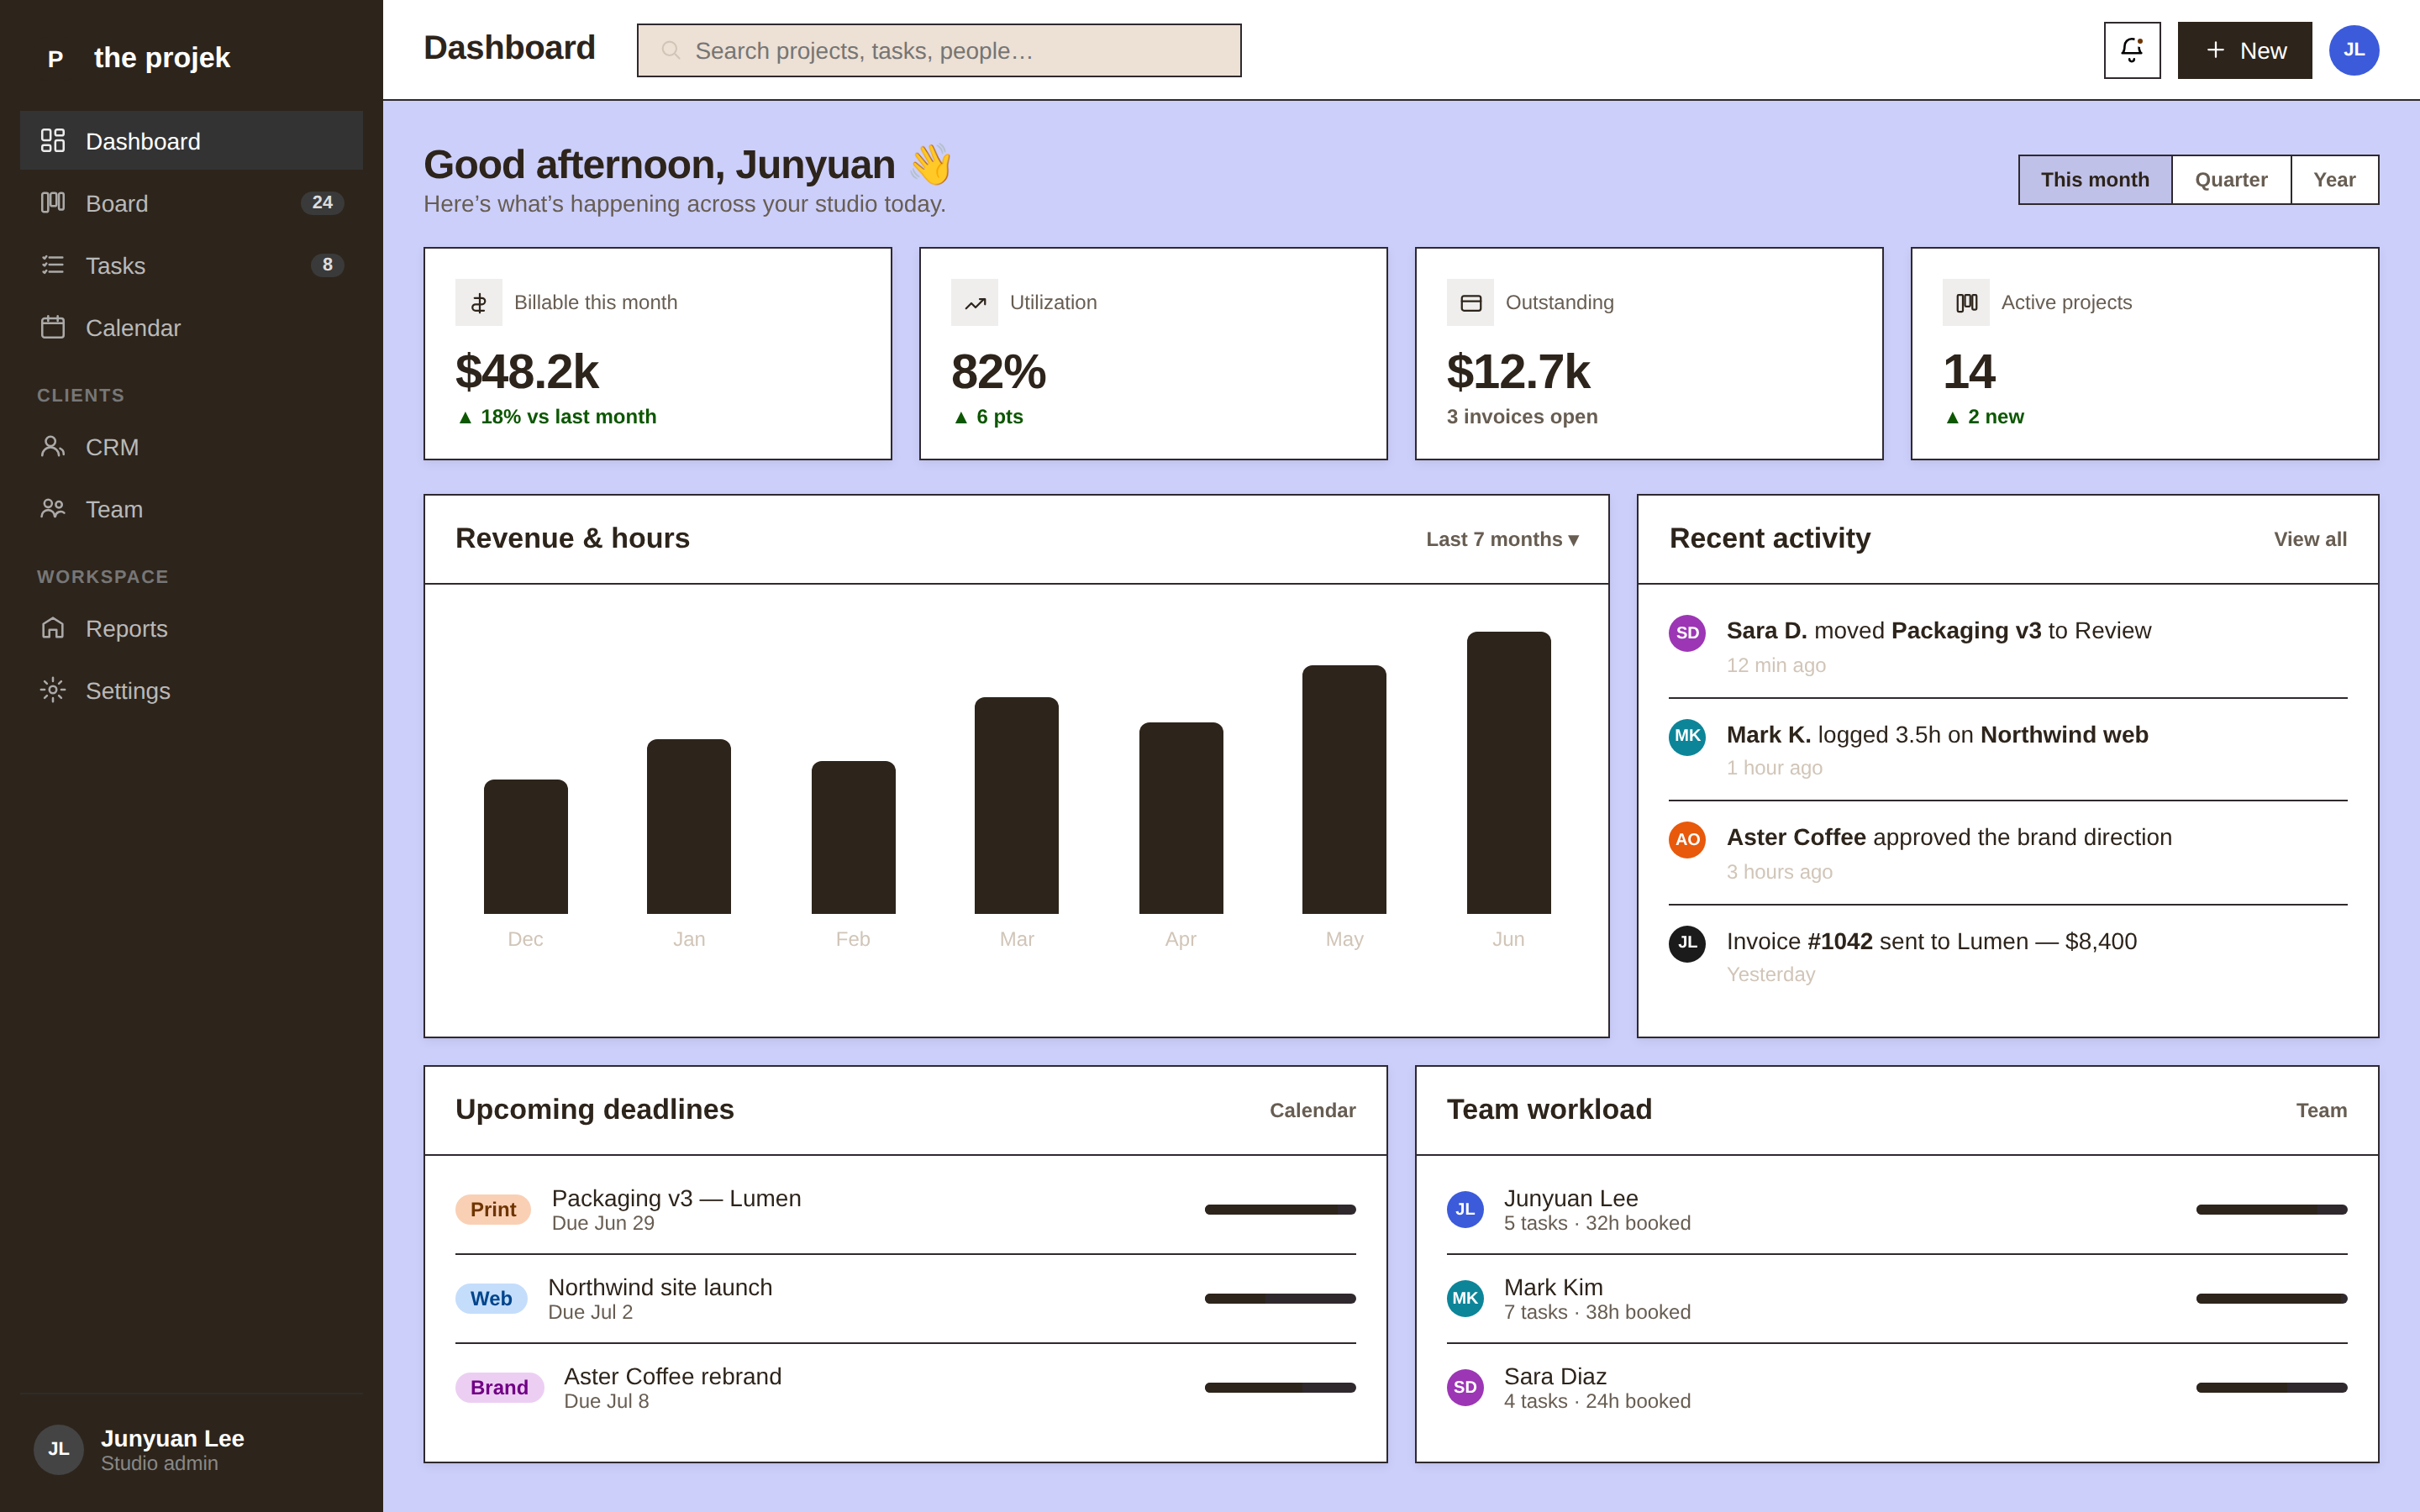Screen dimensions: 2420x1512
Task: Click the dollar icon on Billable card
Action: [x=479, y=302]
